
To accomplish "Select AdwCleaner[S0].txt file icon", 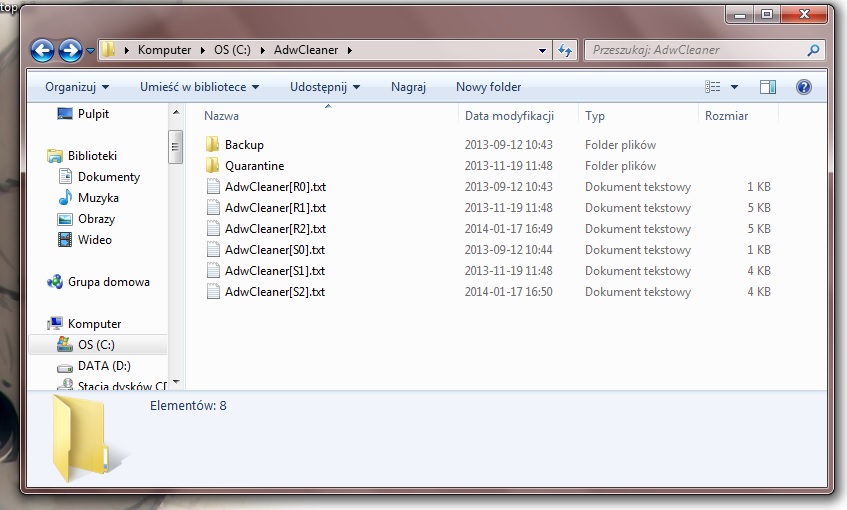I will 213,250.
